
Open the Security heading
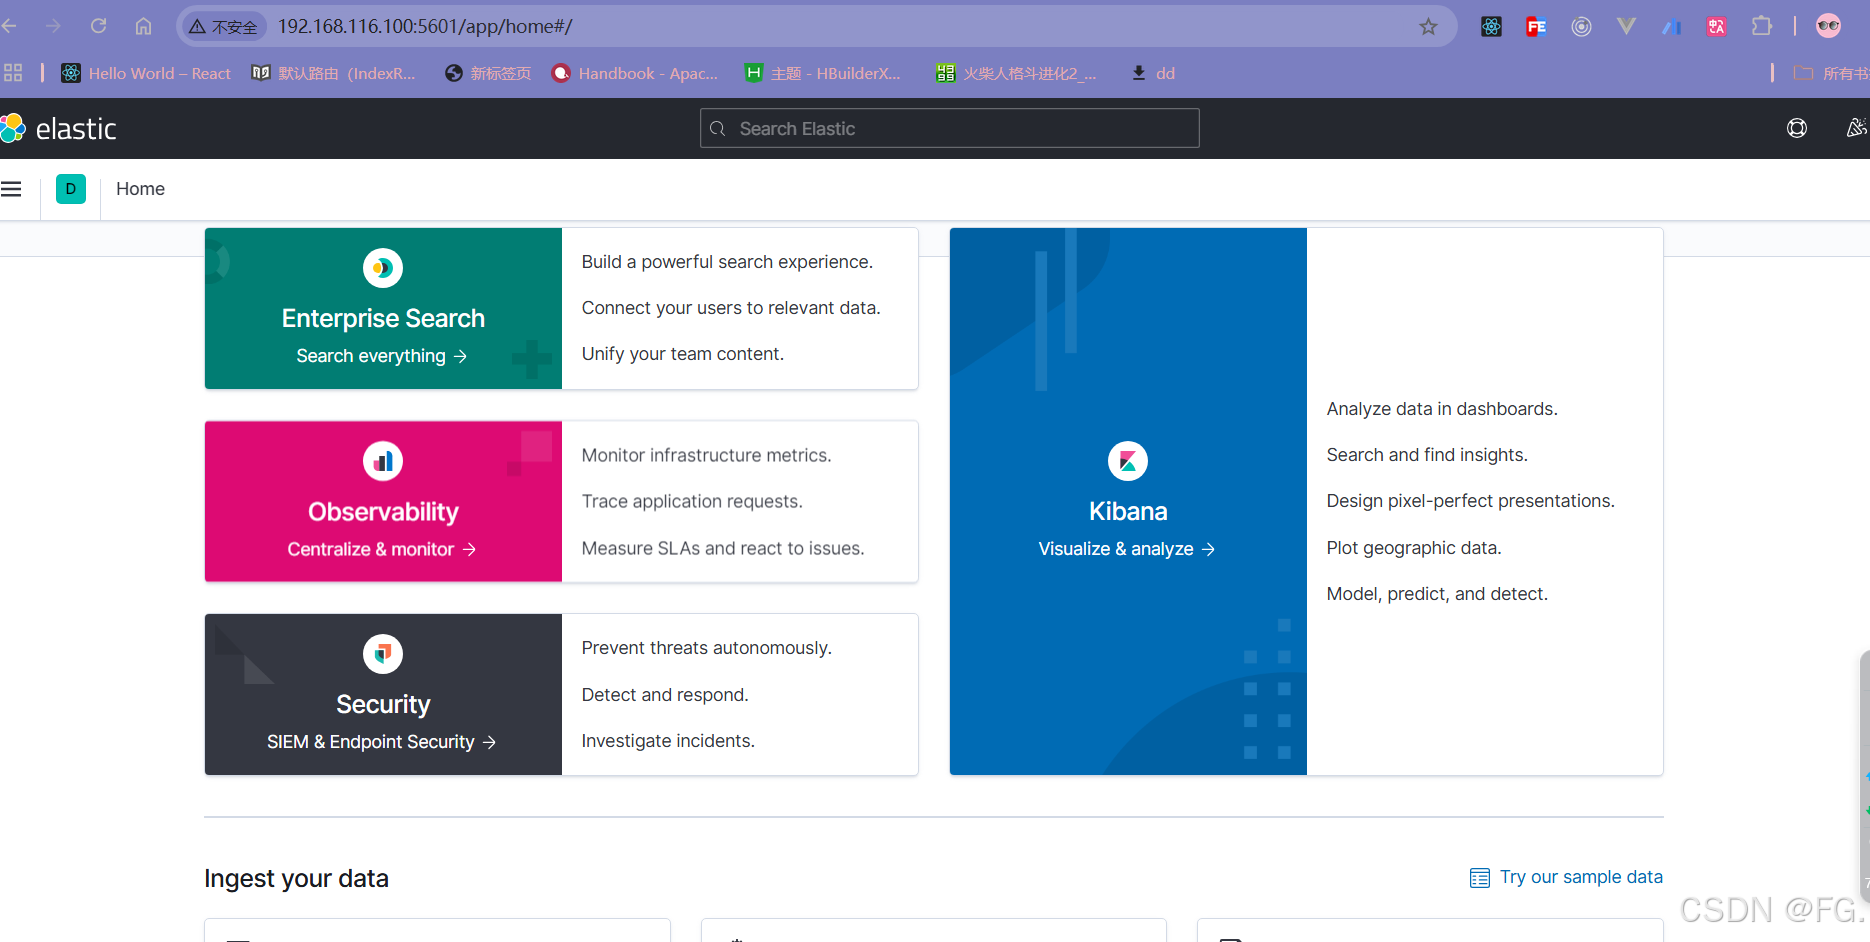point(383,705)
